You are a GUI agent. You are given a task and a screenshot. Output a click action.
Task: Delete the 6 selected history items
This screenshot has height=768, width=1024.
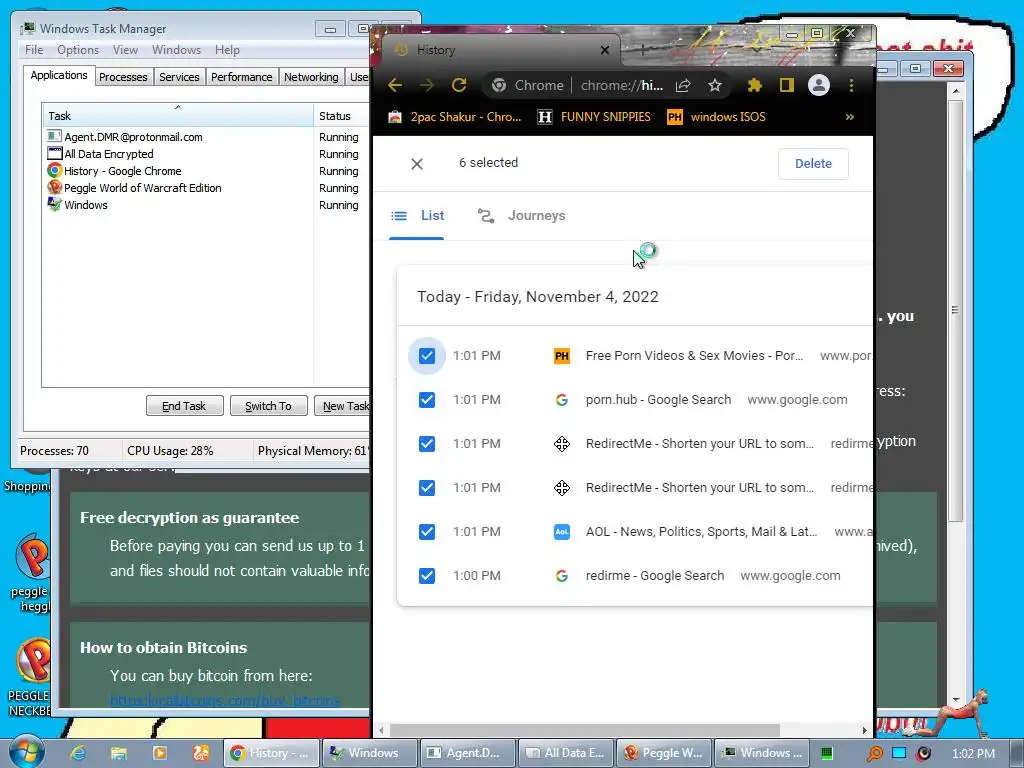click(813, 164)
